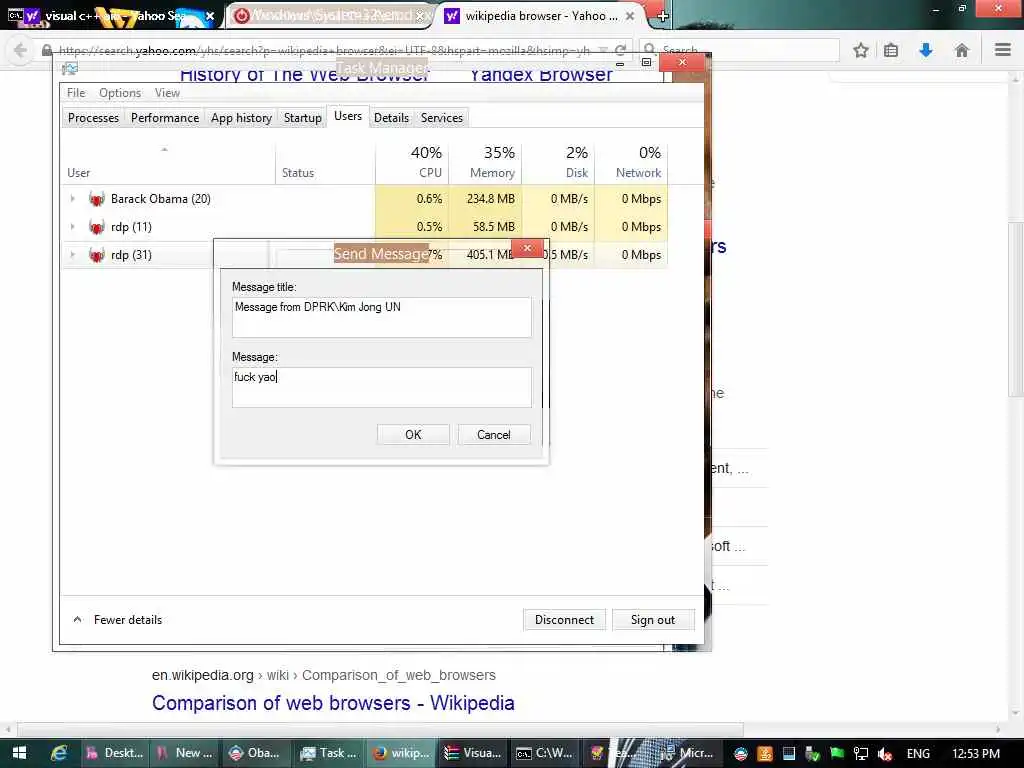Image resolution: width=1024 pixels, height=768 pixels.
Task: Click OK in Send Message dialog
Action: 413,434
